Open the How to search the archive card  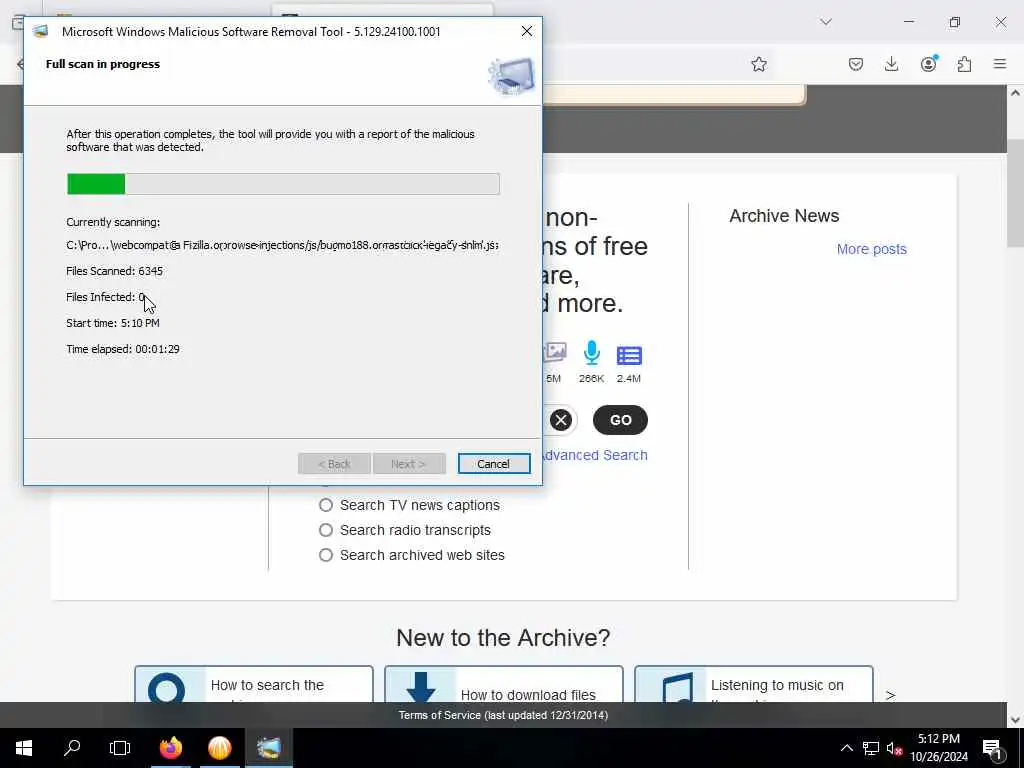(254, 684)
